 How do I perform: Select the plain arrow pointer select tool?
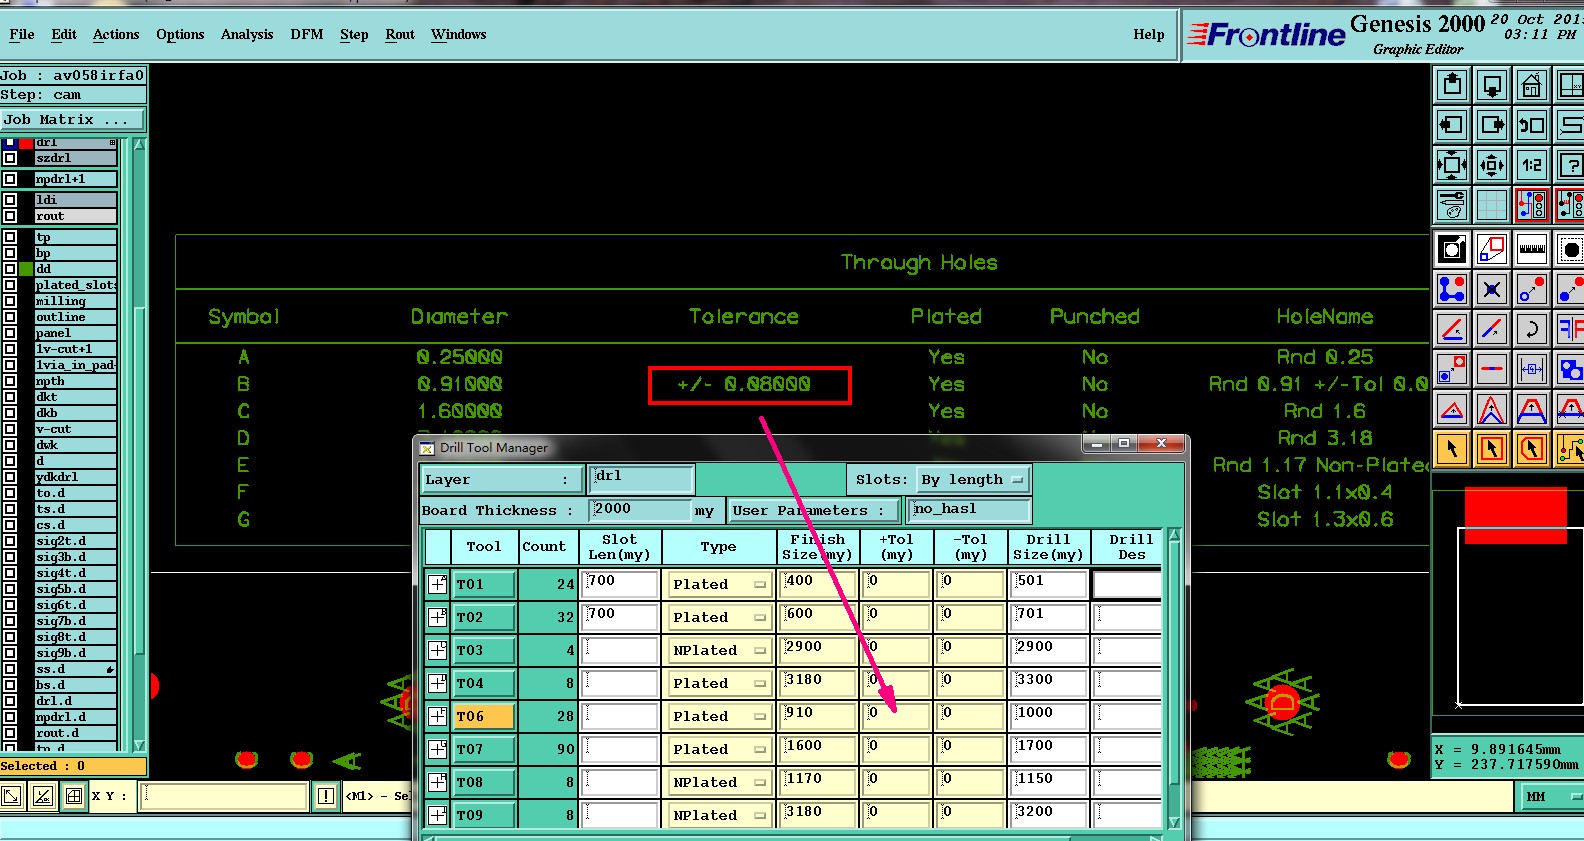[1452, 449]
